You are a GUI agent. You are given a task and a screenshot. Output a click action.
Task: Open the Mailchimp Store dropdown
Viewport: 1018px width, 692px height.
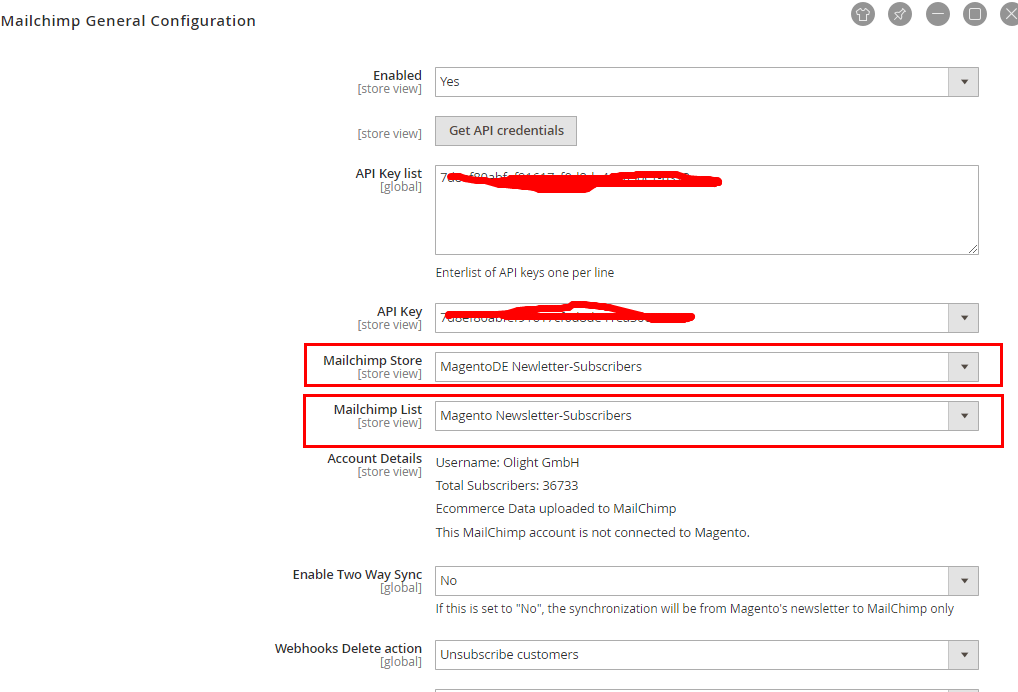[x=706, y=367]
